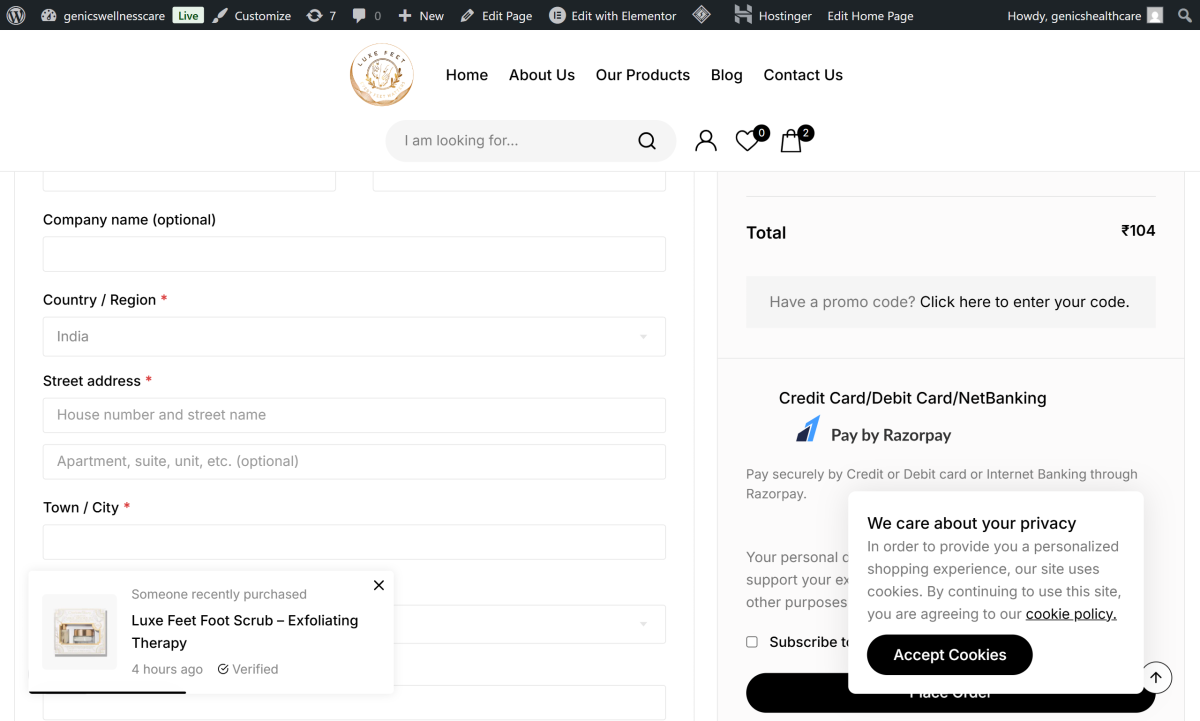
Task: Expand the Country / Region dropdown
Action: click(x=354, y=337)
